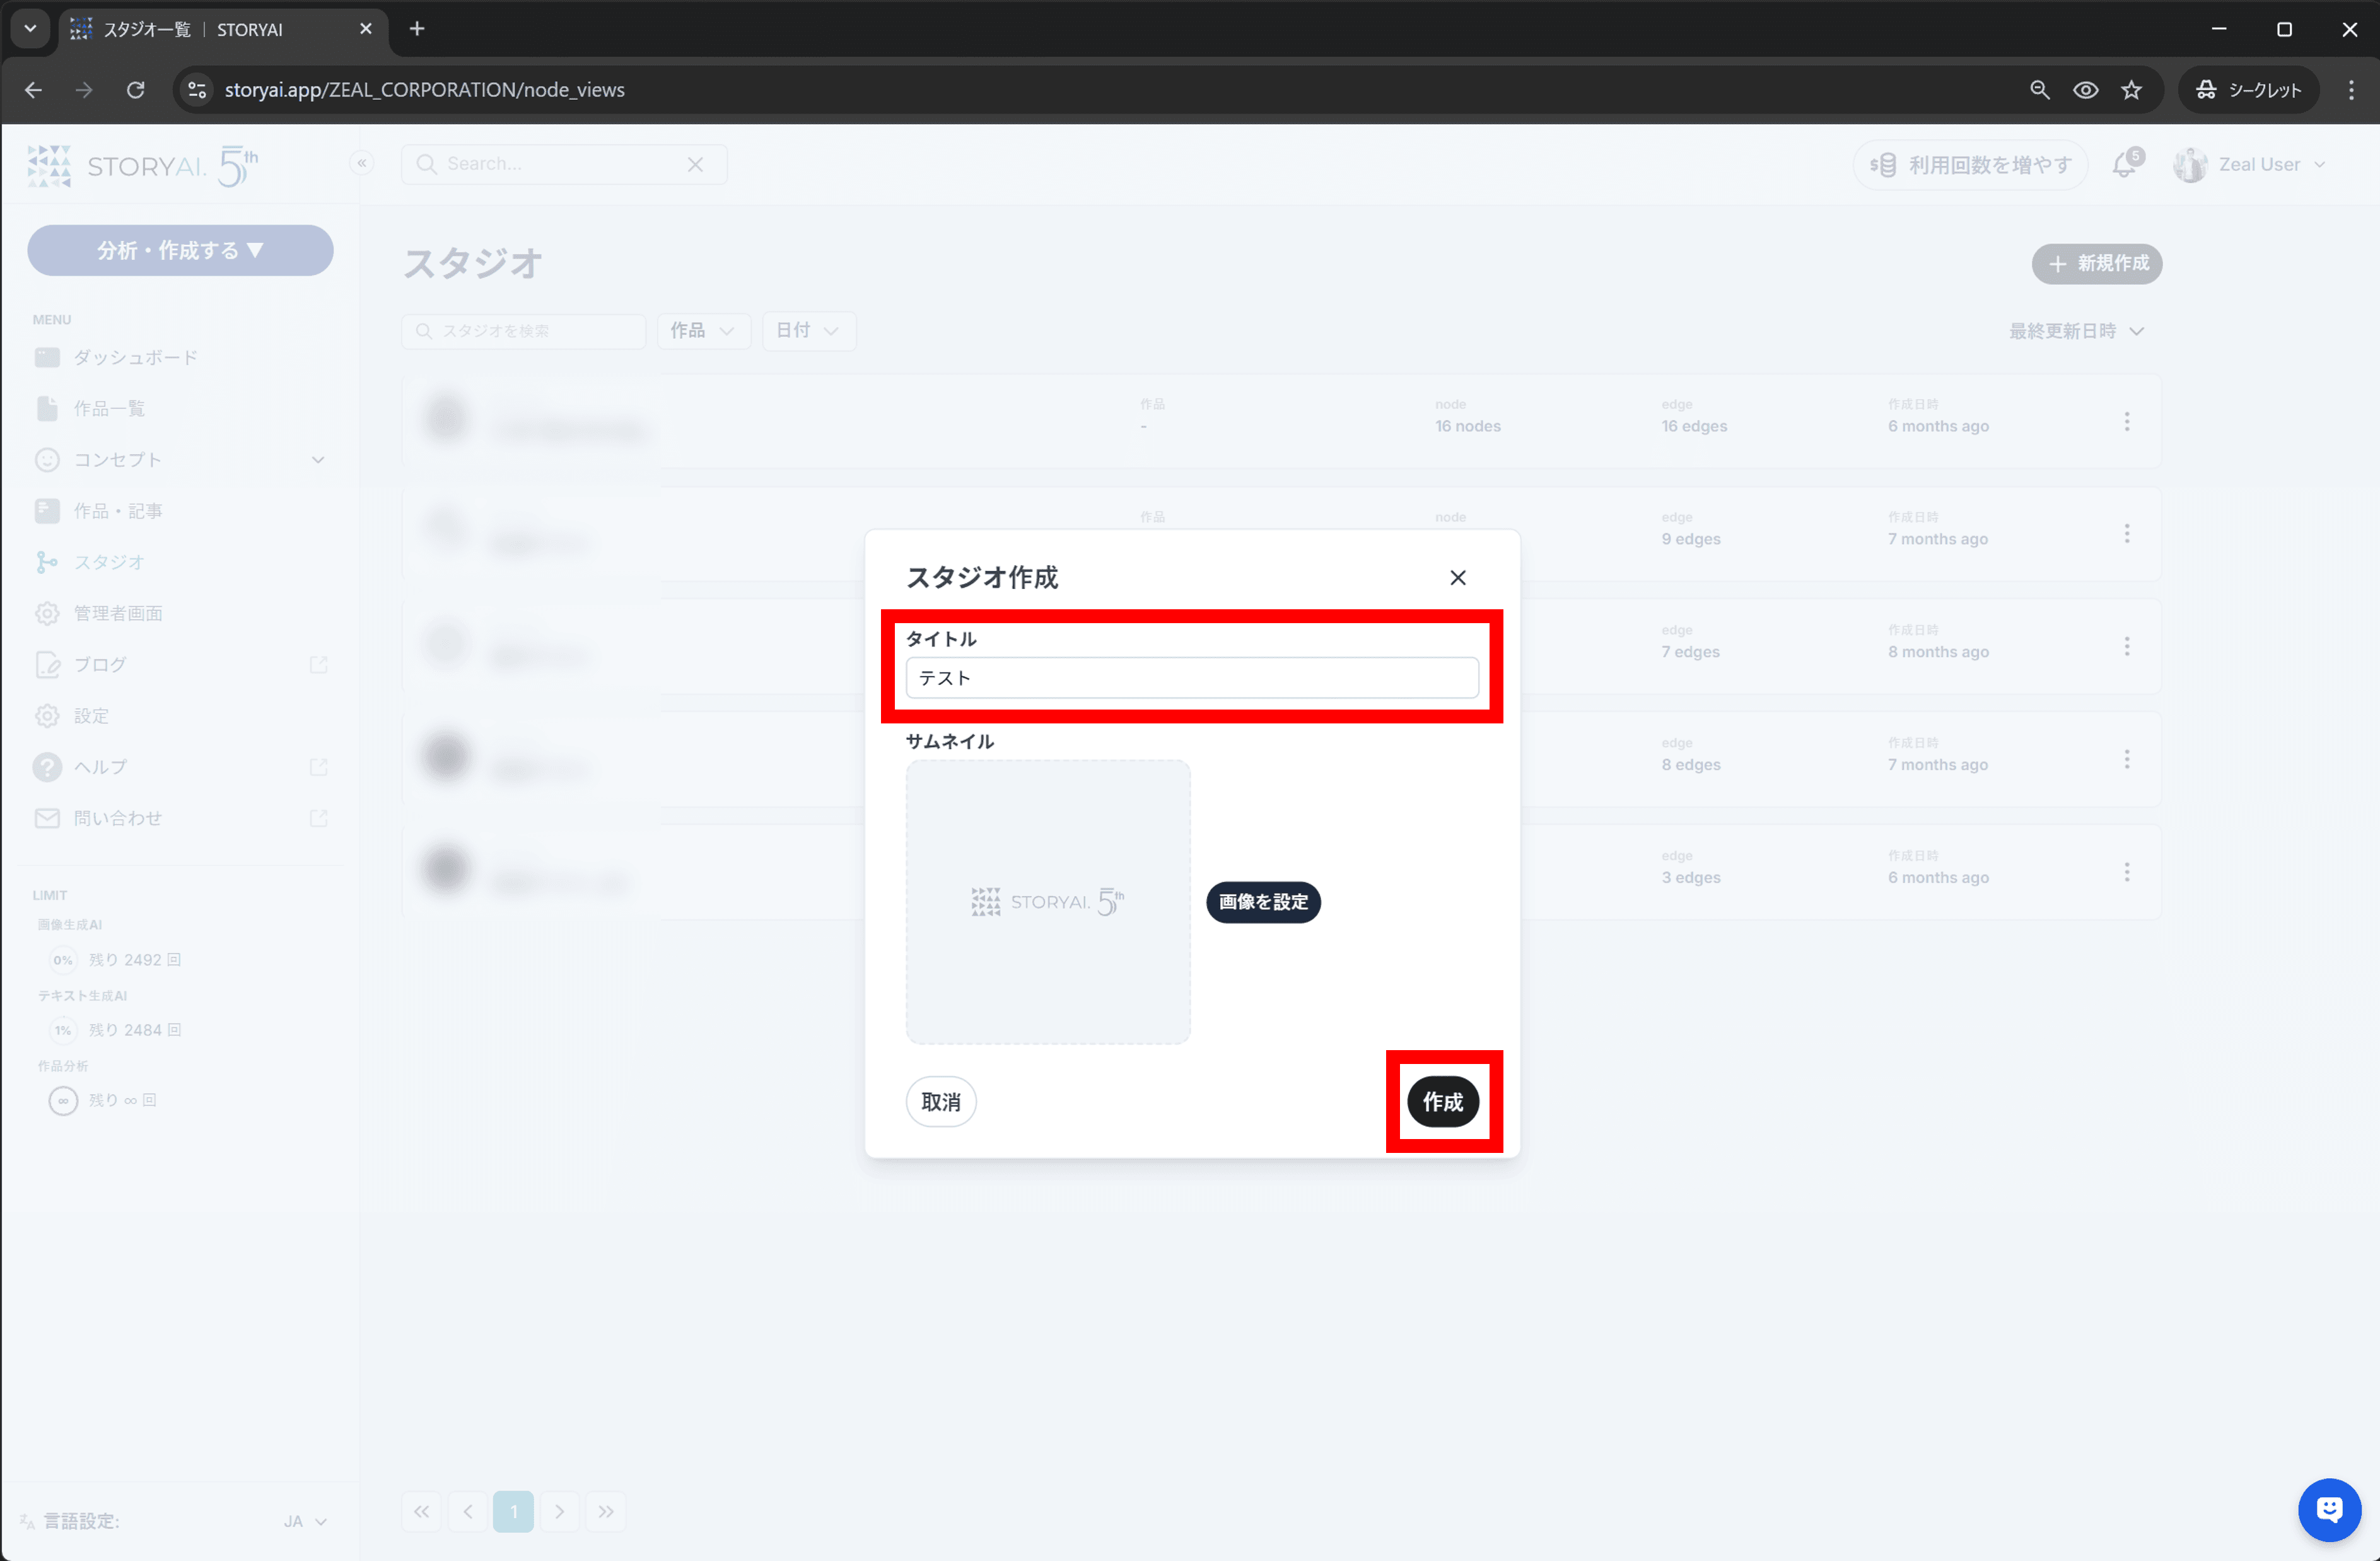This screenshot has height=1561, width=2380.
Task: Click the top Search field
Action: click(x=563, y=163)
